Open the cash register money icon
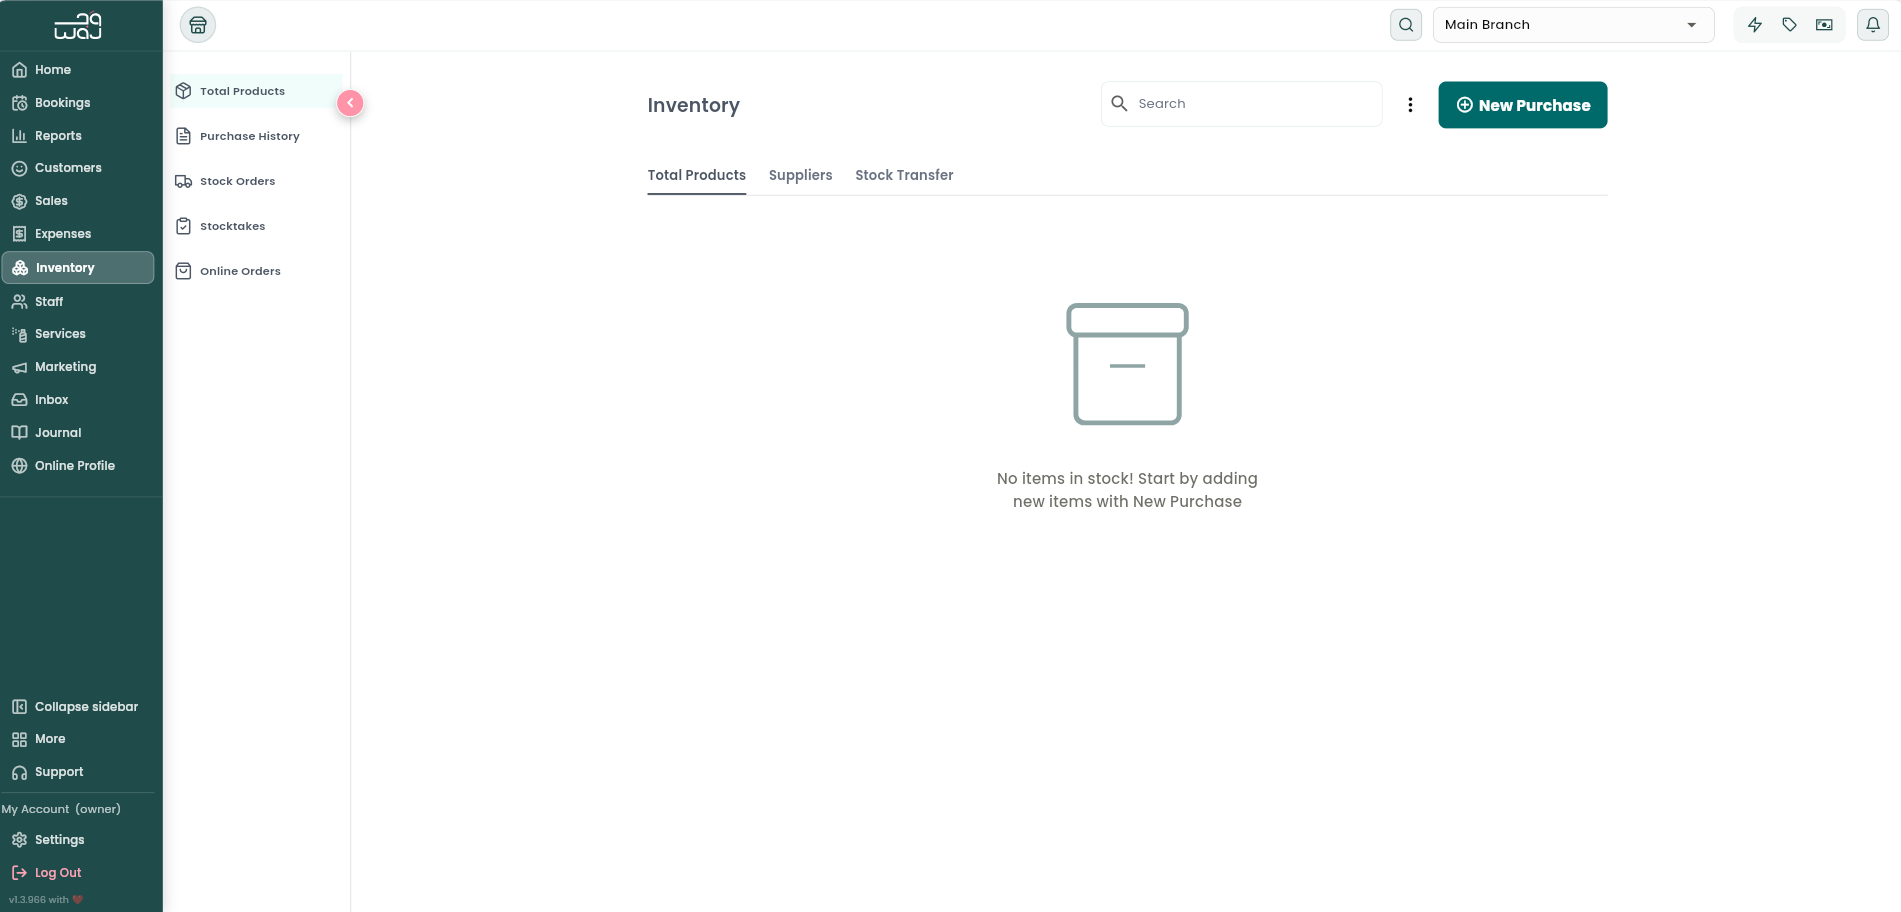The image size is (1901, 912). [1824, 25]
